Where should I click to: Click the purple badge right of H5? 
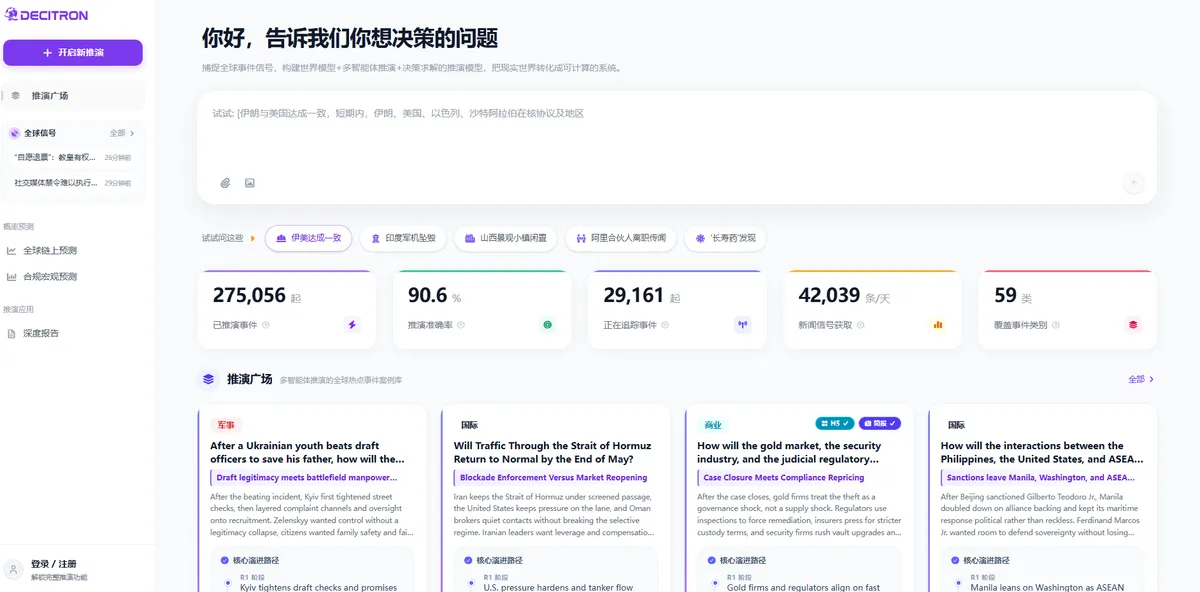pyautogui.click(x=879, y=423)
